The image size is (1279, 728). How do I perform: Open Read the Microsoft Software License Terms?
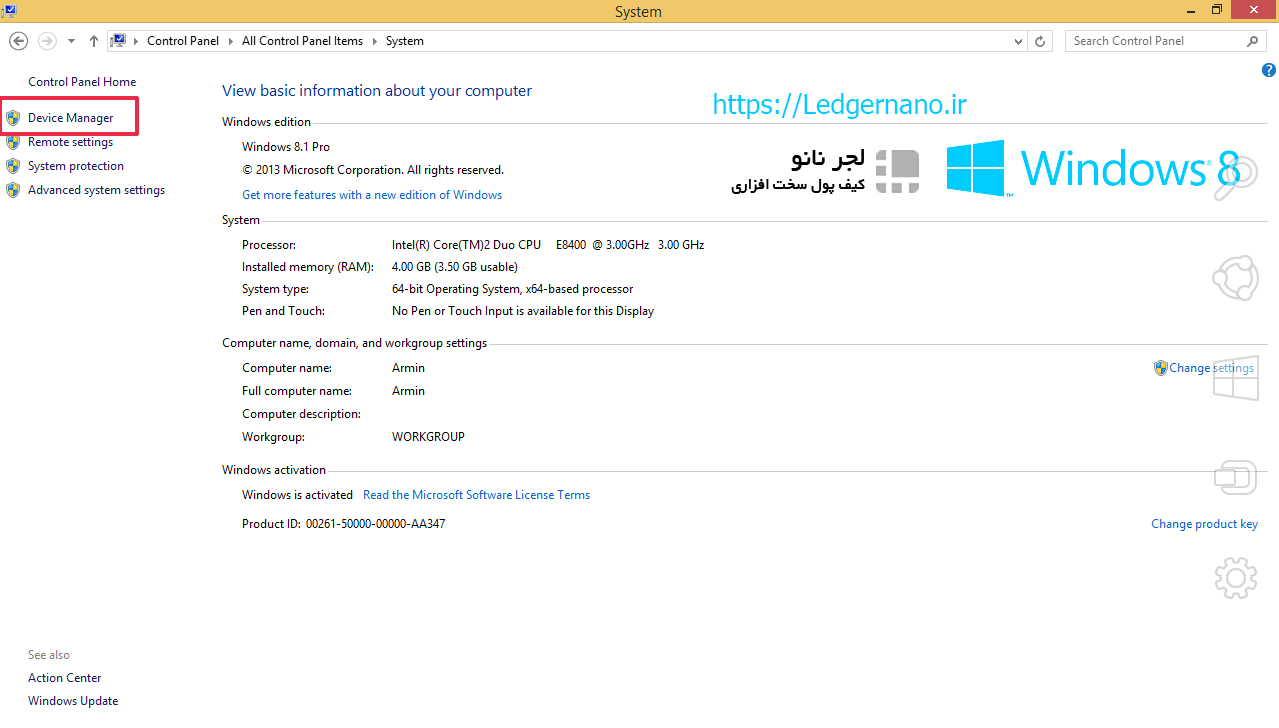pos(476,495)
